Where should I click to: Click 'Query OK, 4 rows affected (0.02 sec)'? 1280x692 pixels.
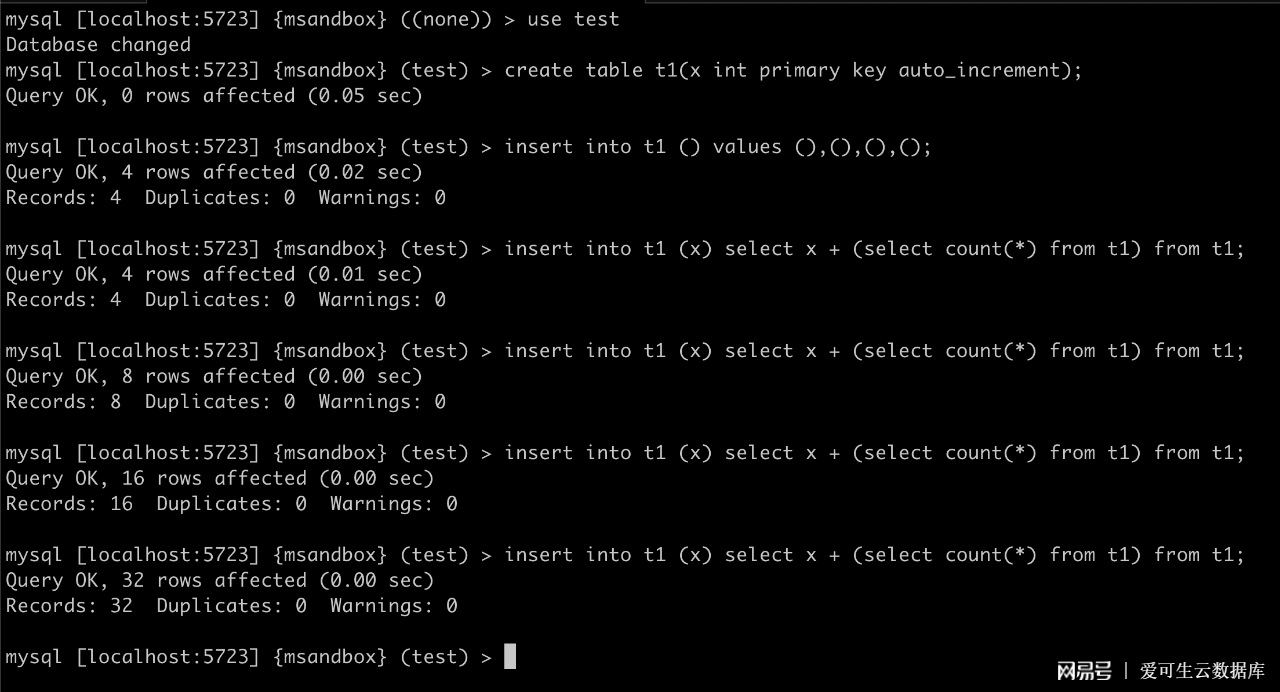pyautogui.click(x=214, y=172)
